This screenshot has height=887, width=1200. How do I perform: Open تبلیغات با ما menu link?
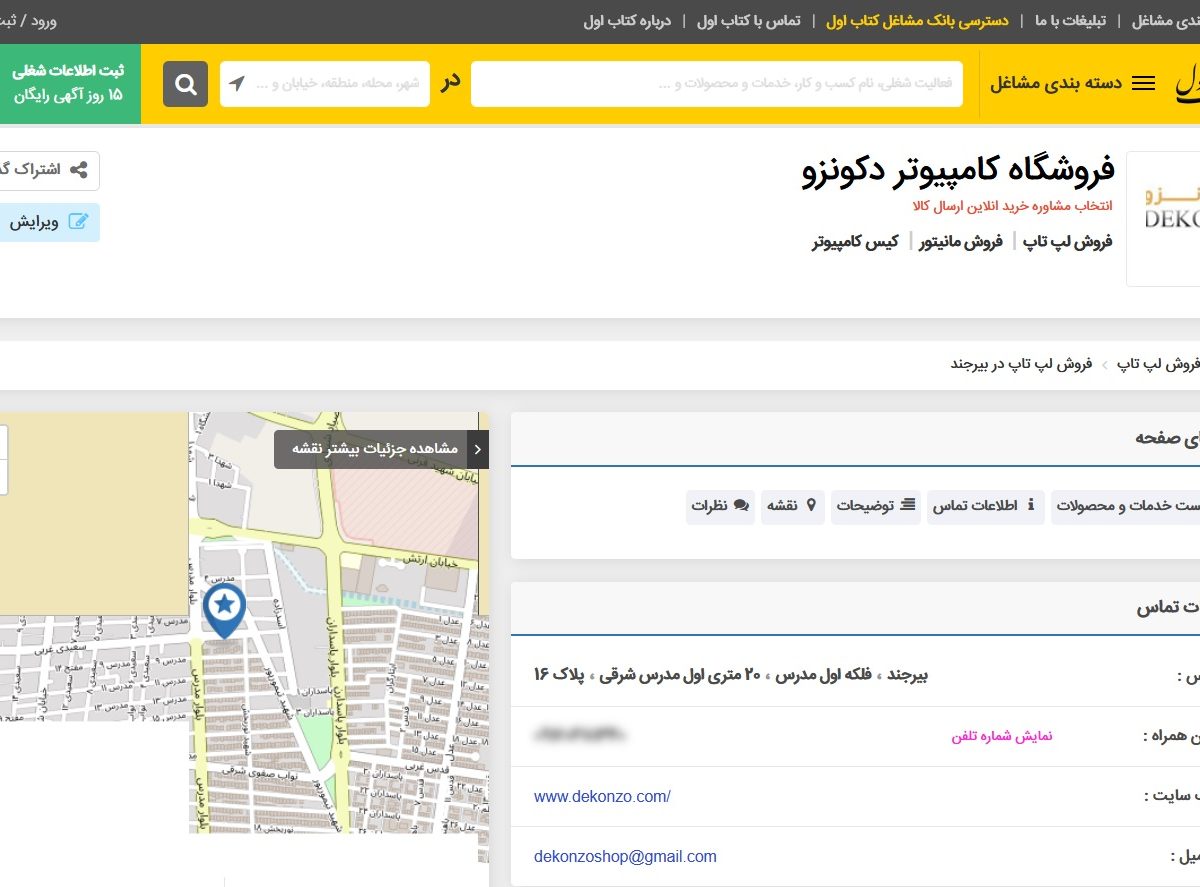(x=1071, y=21)
